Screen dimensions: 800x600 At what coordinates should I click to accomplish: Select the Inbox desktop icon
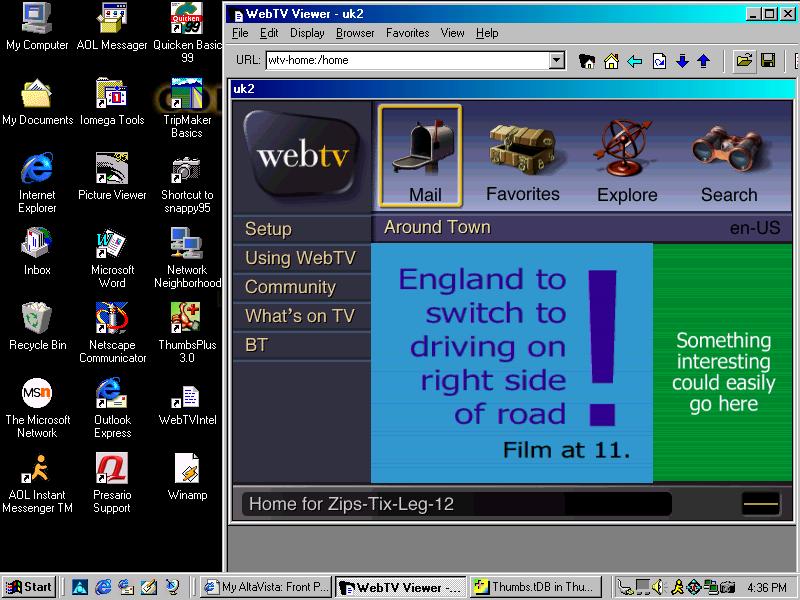(37, 252)
